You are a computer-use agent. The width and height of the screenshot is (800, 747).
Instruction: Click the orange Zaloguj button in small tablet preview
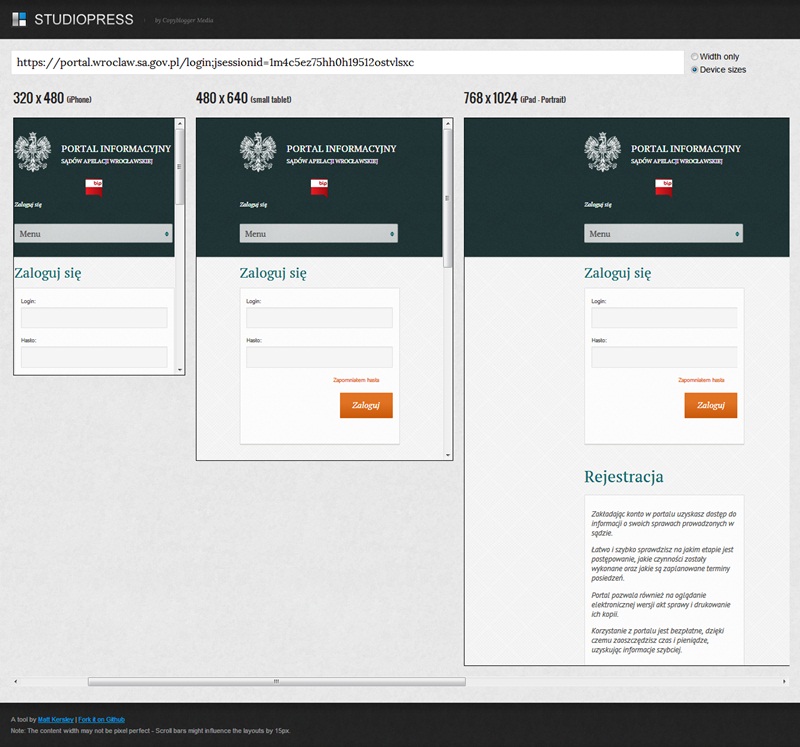pyautogui.click(x=366, y=405)
